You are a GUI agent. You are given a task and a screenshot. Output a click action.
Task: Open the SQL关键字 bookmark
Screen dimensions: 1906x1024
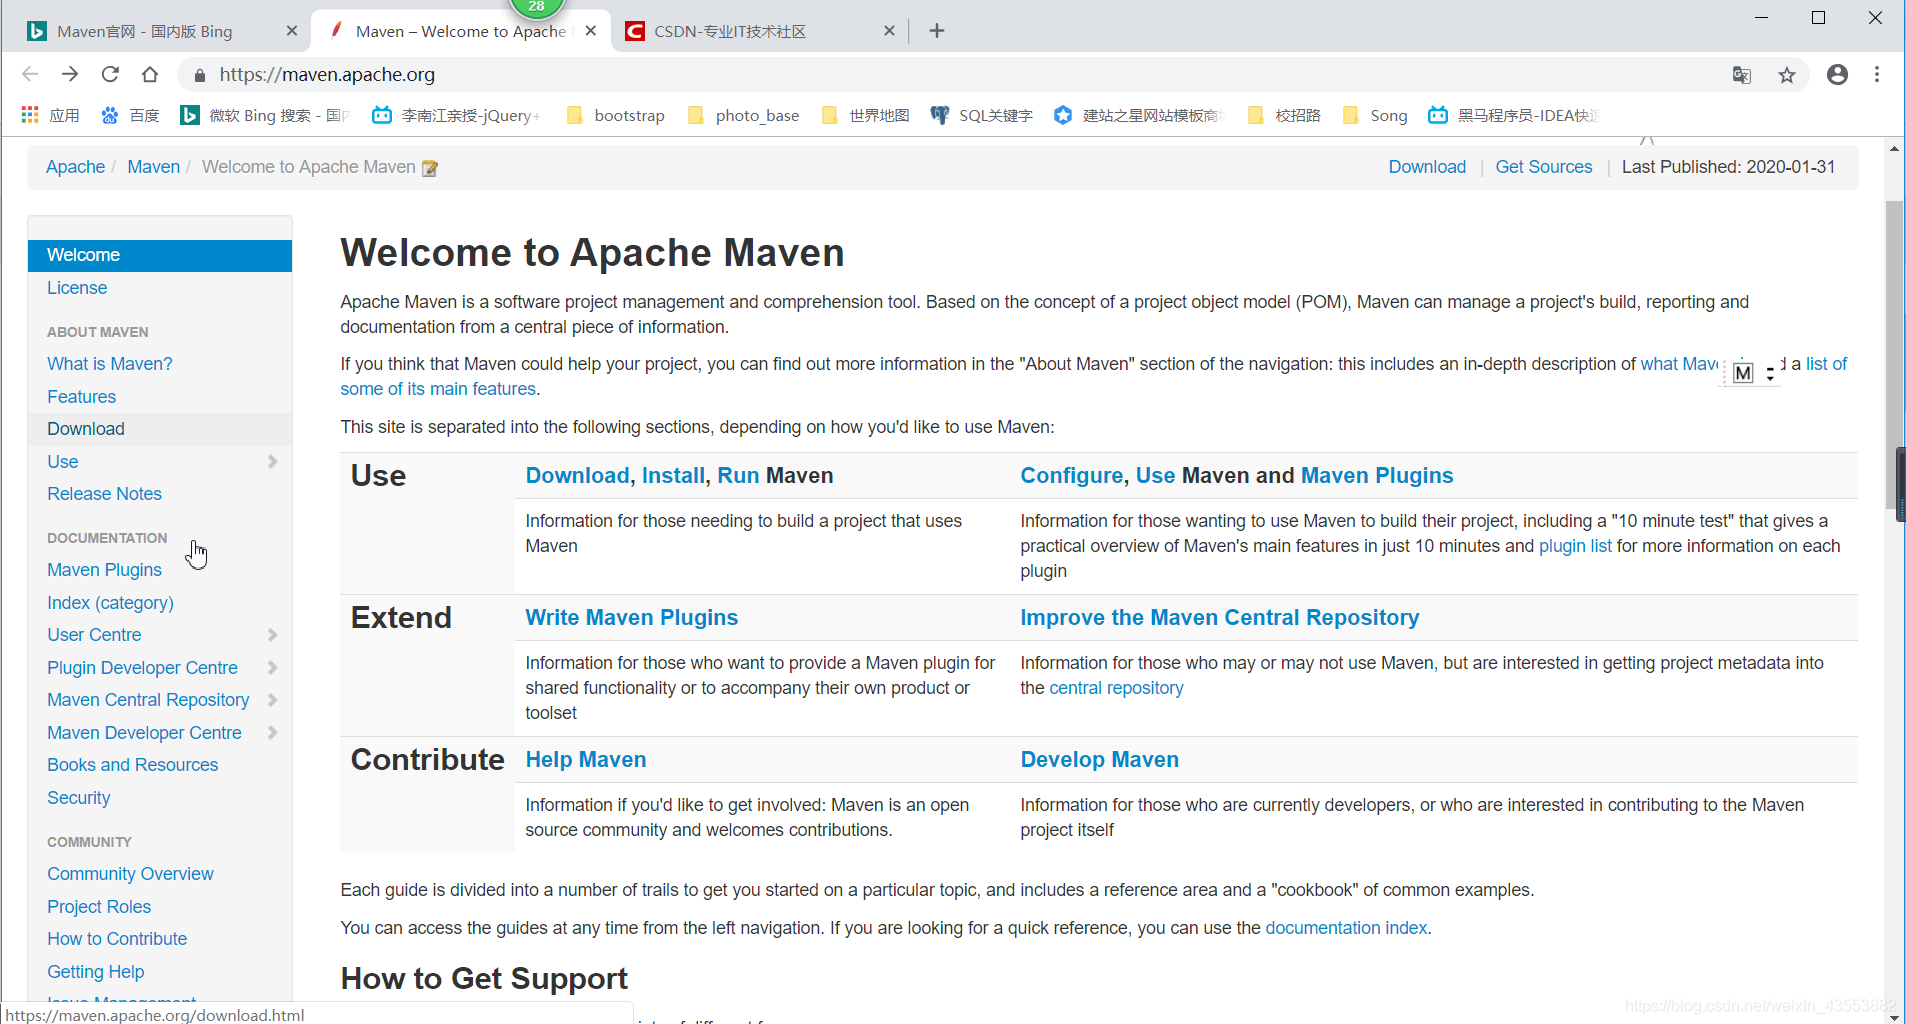coord(981,115)
